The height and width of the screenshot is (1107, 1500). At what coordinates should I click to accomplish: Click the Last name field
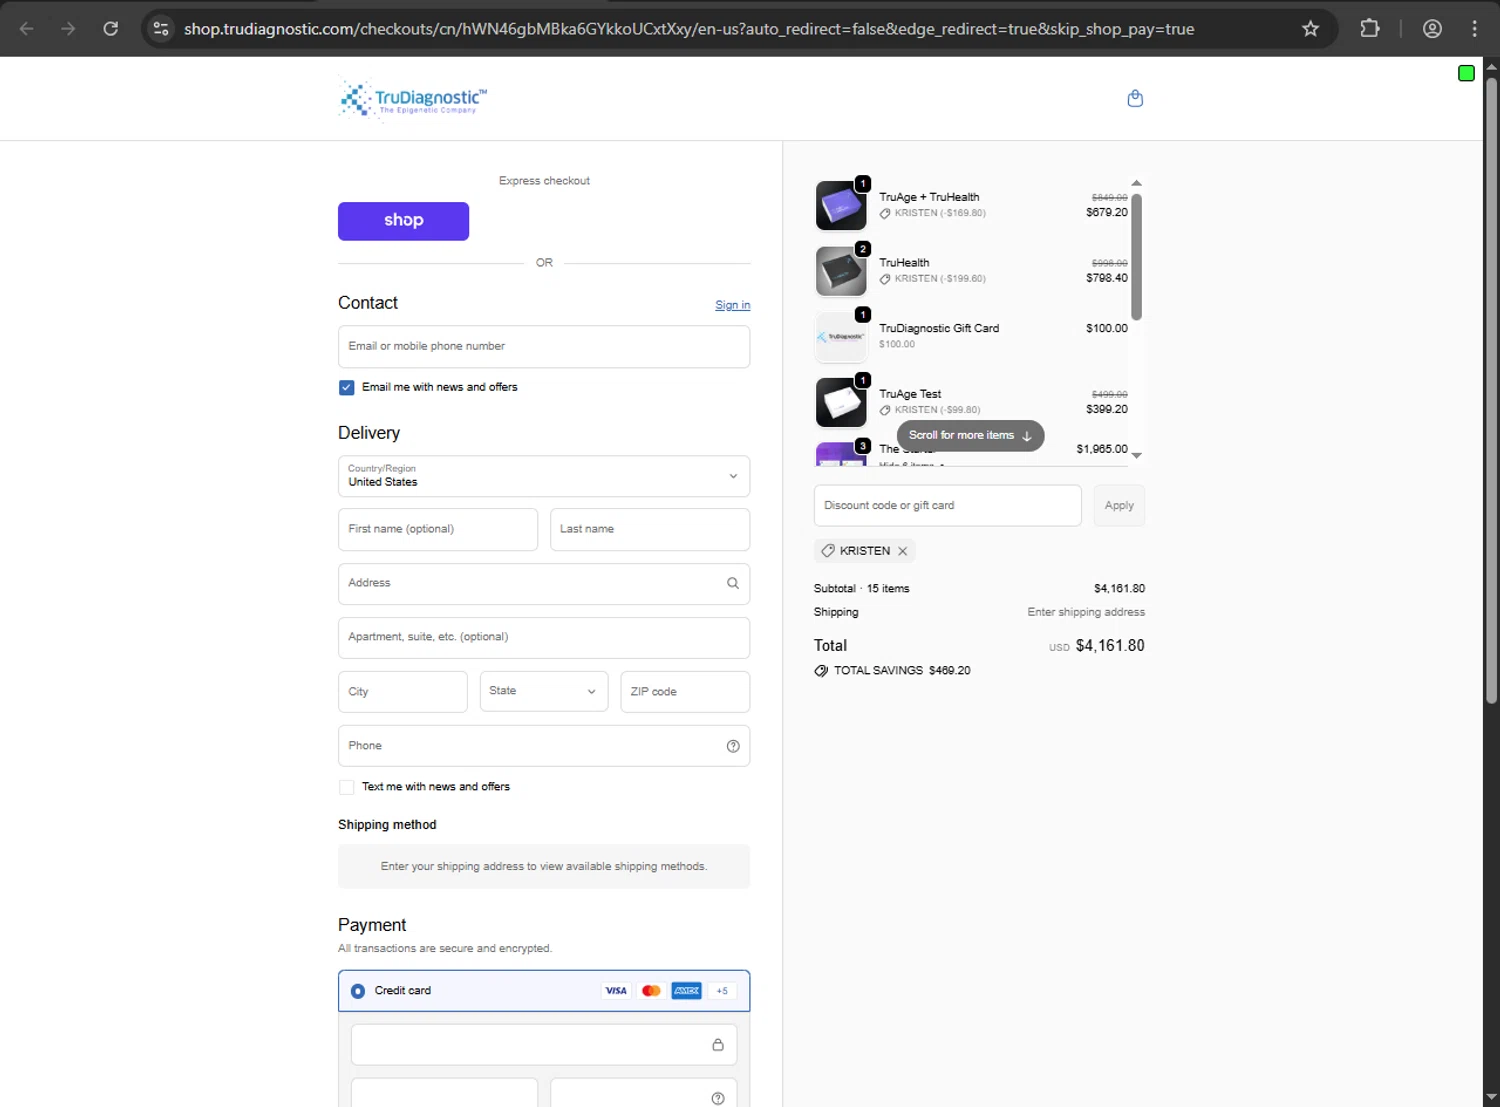pos(650,529)
